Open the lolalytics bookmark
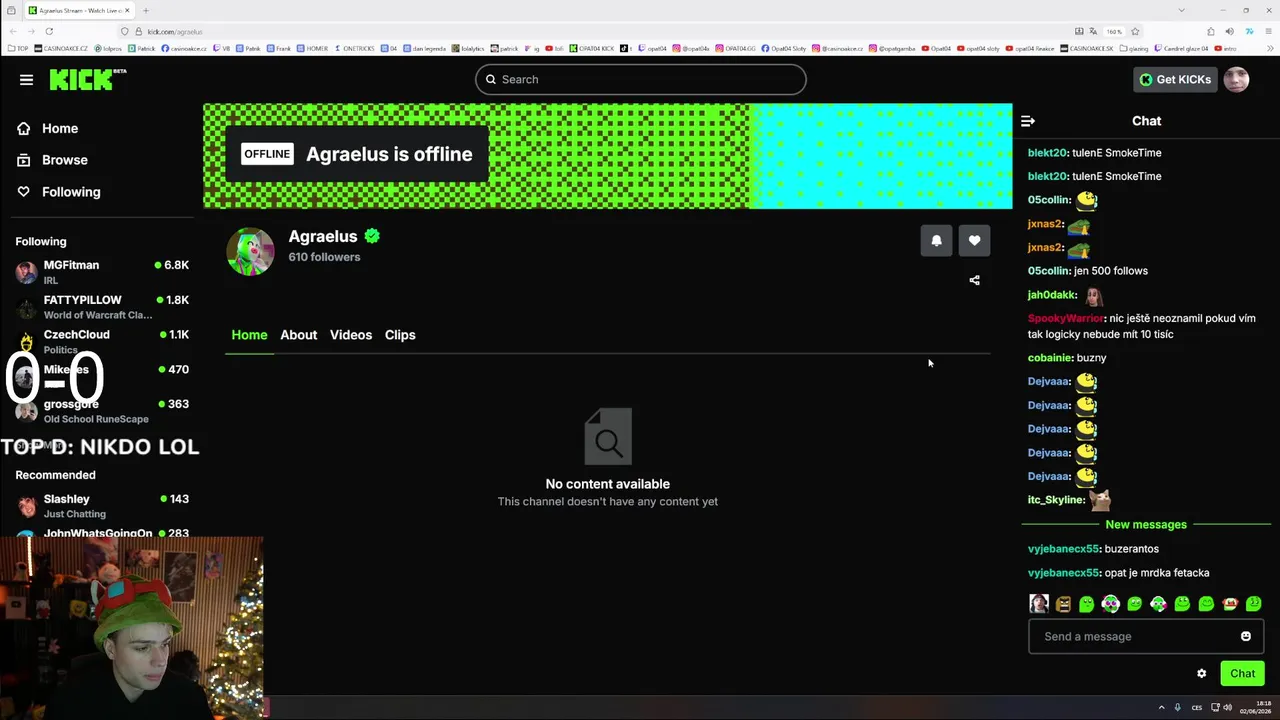The image size is (1280, 720). (468, 48)
